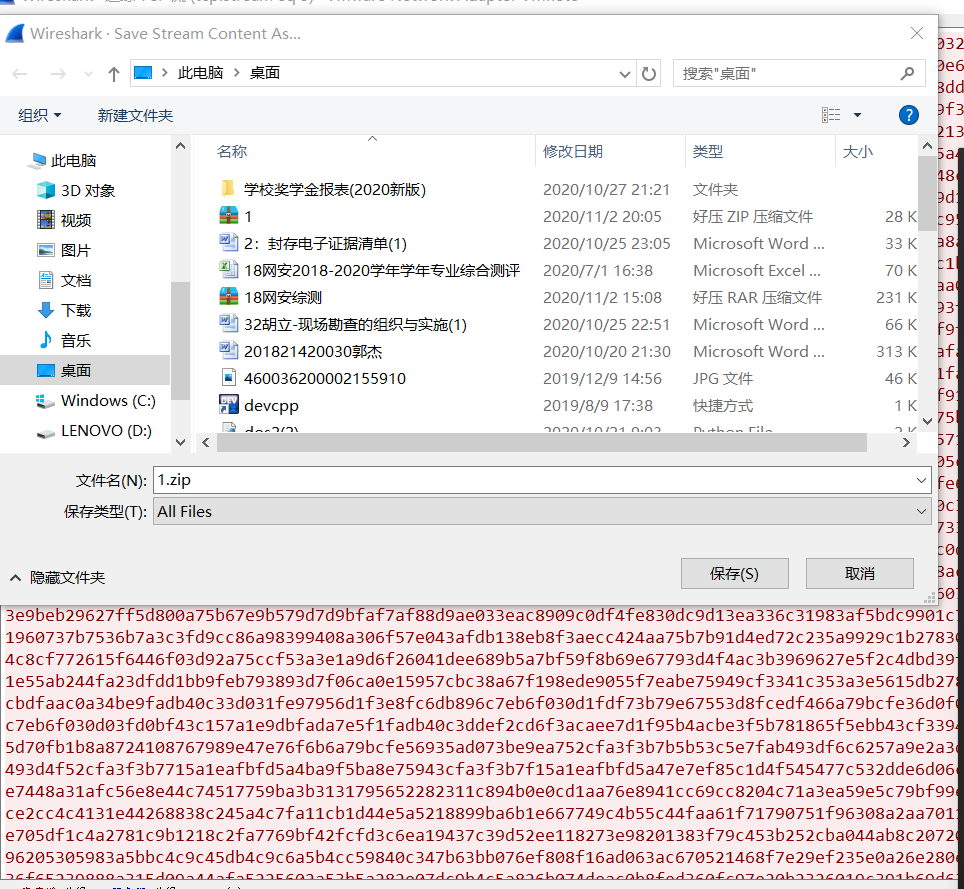Click the image icon of 460036200002155910
This screenshot has height=889, width=964.
228,377
